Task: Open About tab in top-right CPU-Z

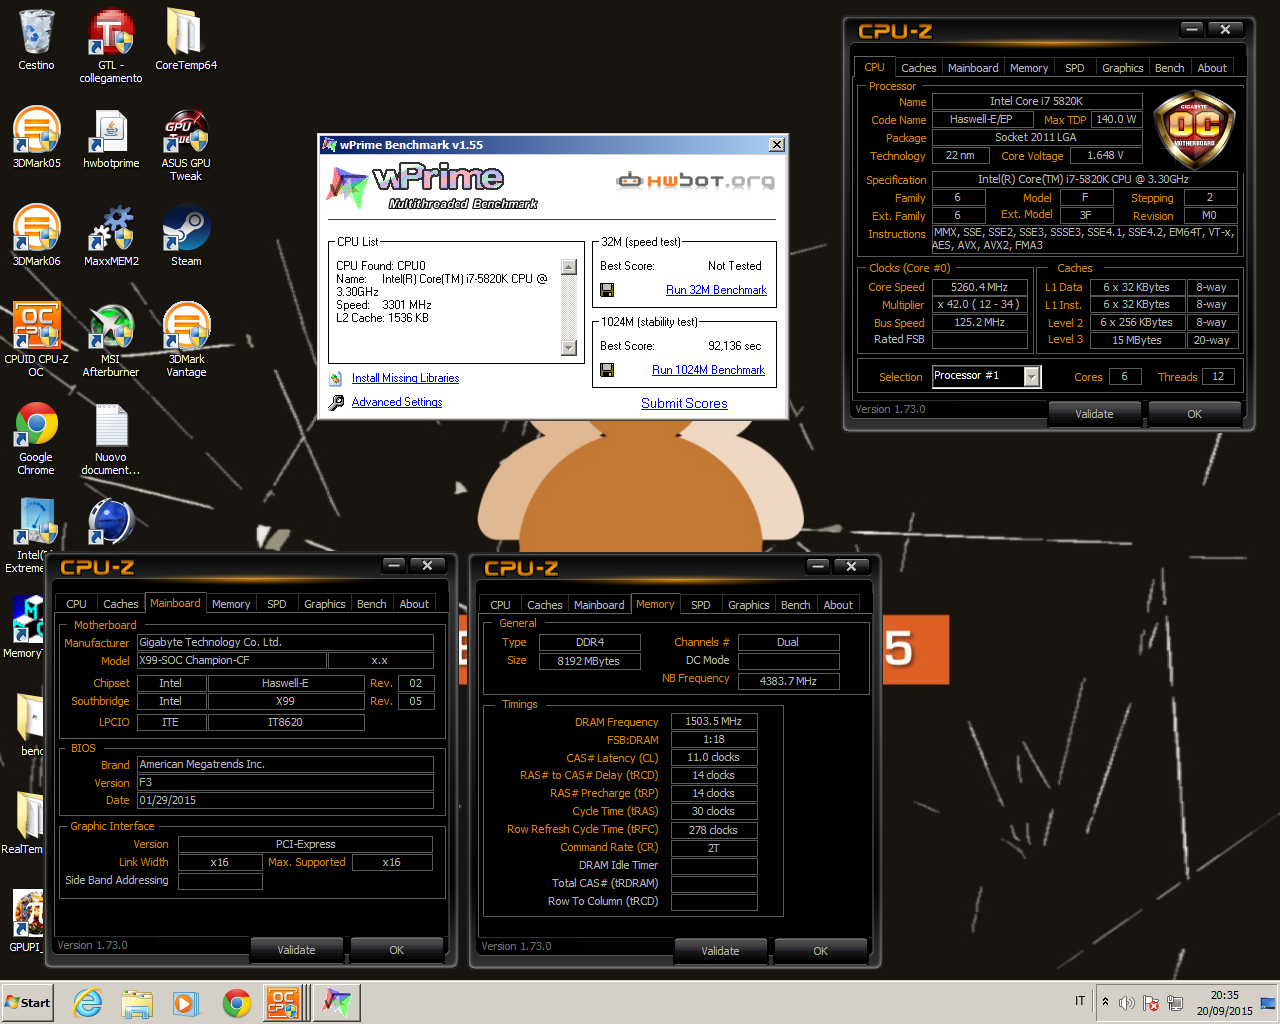Action: [x=1212, y=68]
